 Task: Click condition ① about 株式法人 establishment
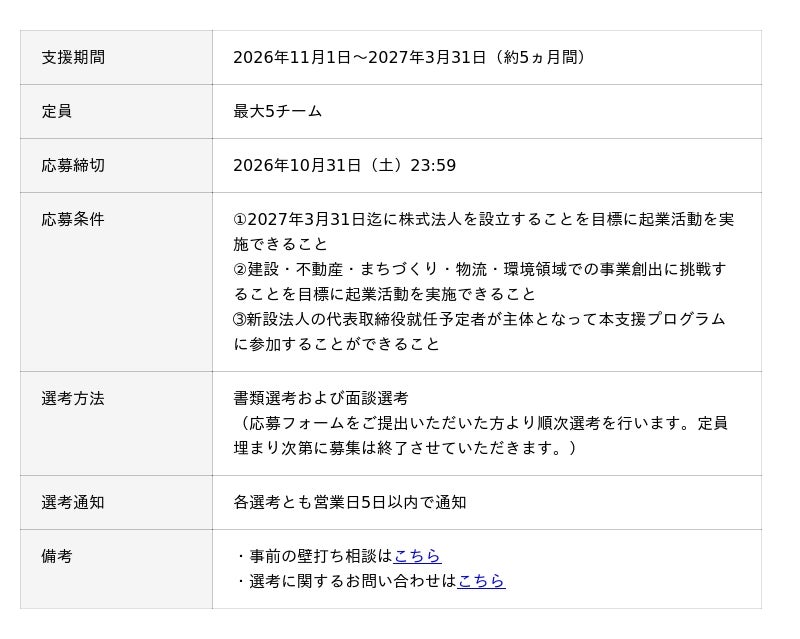tap(484, 232)
